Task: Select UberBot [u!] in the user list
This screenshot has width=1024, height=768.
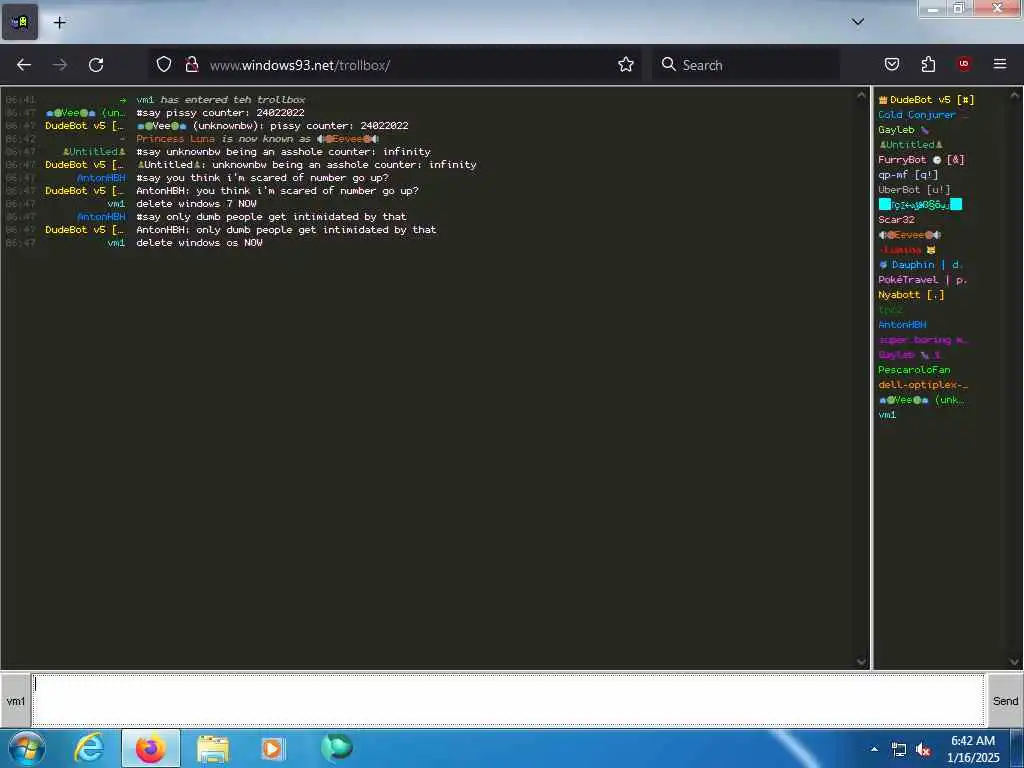Action: tap(914, 189)
